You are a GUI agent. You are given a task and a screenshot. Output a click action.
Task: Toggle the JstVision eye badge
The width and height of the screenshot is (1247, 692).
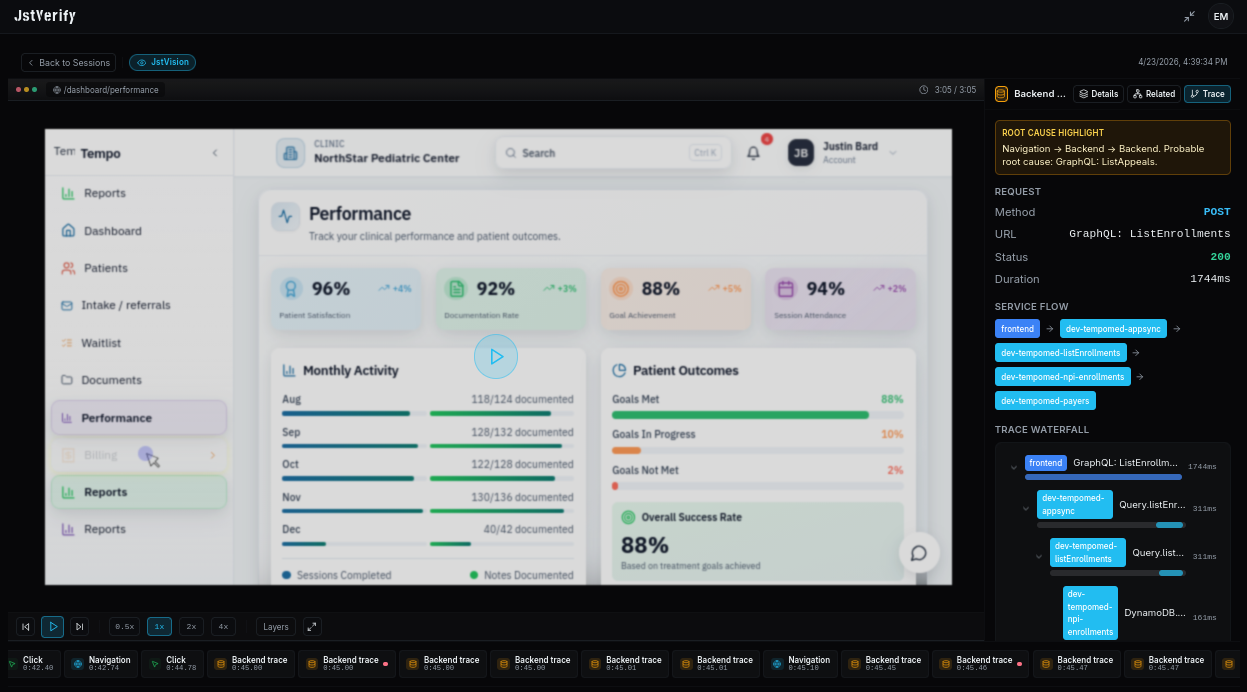pyautogui.click(x=162, y=62)
